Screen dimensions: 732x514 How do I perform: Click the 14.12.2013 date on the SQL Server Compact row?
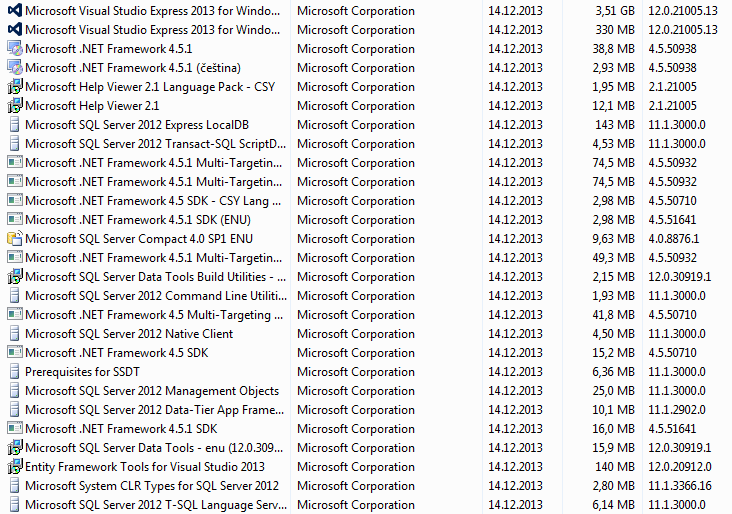click(515, 239)
